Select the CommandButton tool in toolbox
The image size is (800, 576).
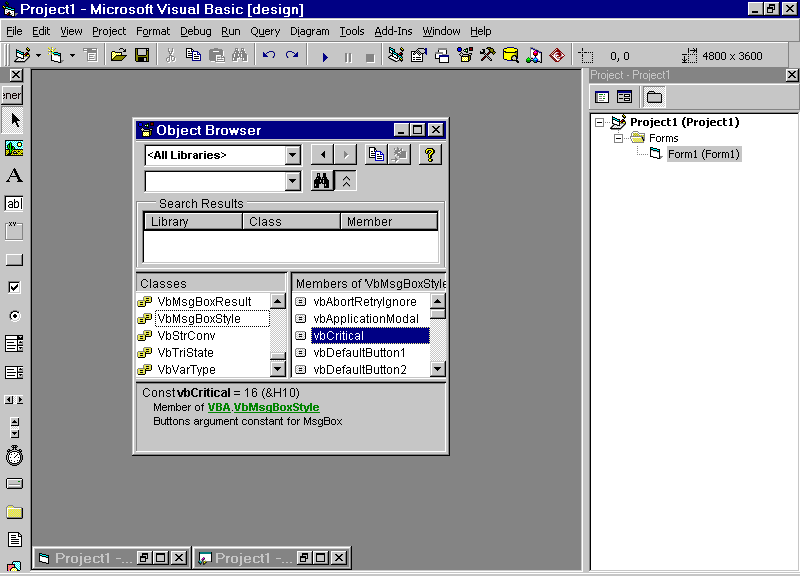(x=14, y=260)
